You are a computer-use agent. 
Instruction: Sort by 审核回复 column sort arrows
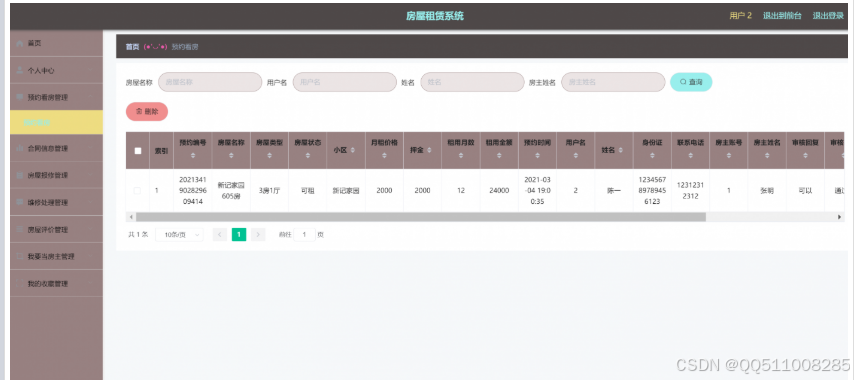click(x=806, y=156)
